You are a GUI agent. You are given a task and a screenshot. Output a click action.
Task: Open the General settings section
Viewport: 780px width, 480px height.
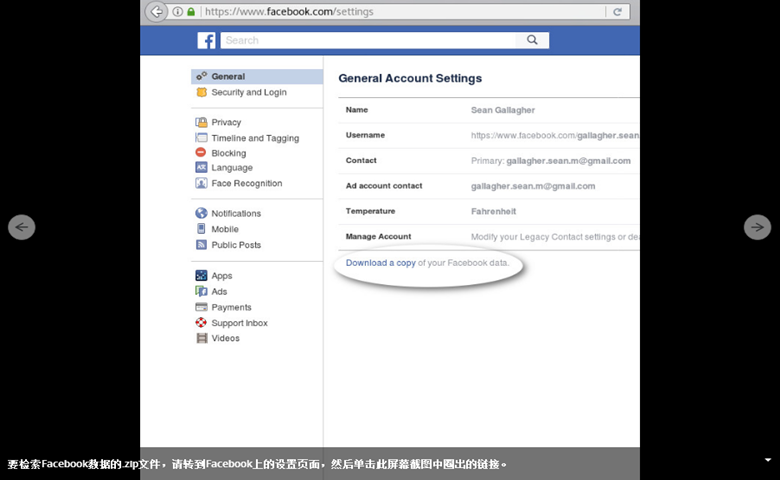point(257,76)
